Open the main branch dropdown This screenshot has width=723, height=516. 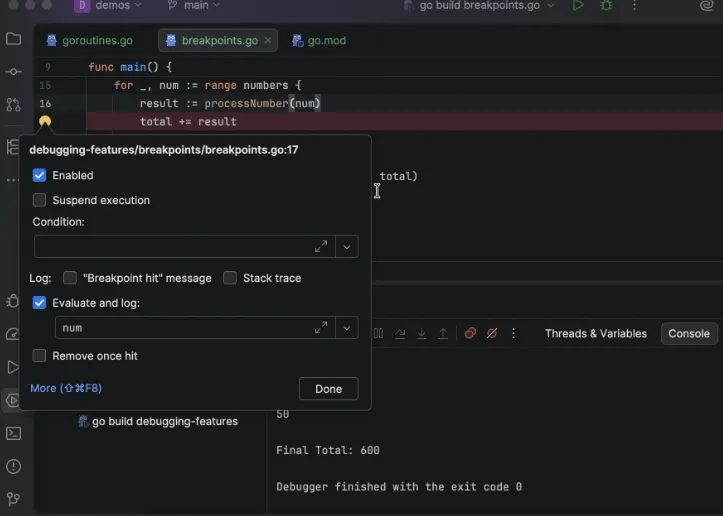194,6
